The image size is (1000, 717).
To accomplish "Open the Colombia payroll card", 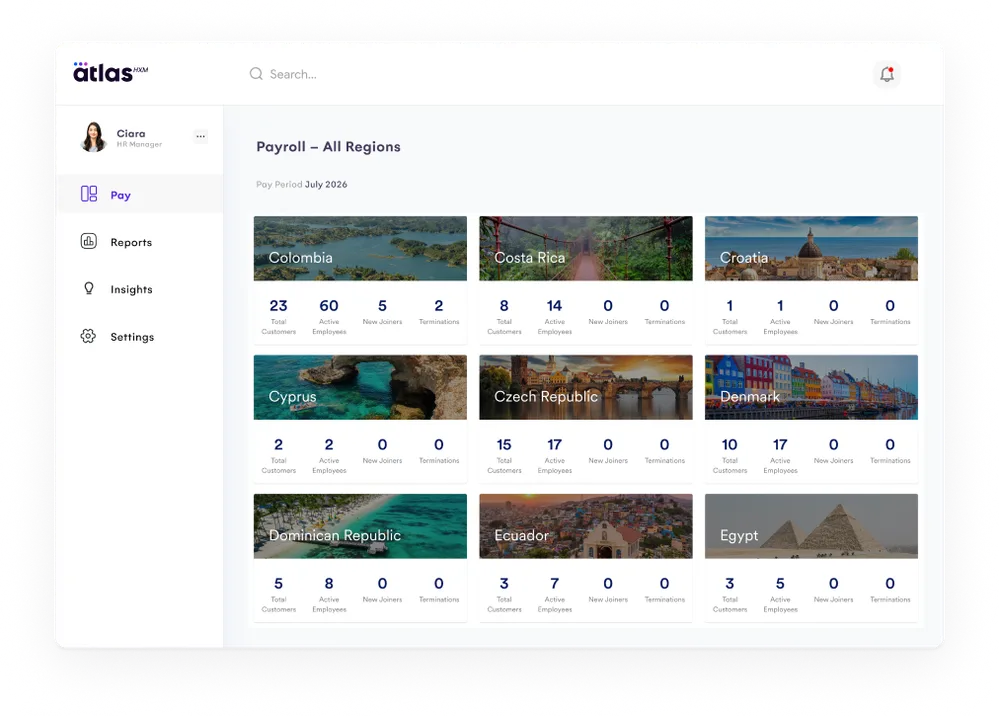I will pos(360,280).
